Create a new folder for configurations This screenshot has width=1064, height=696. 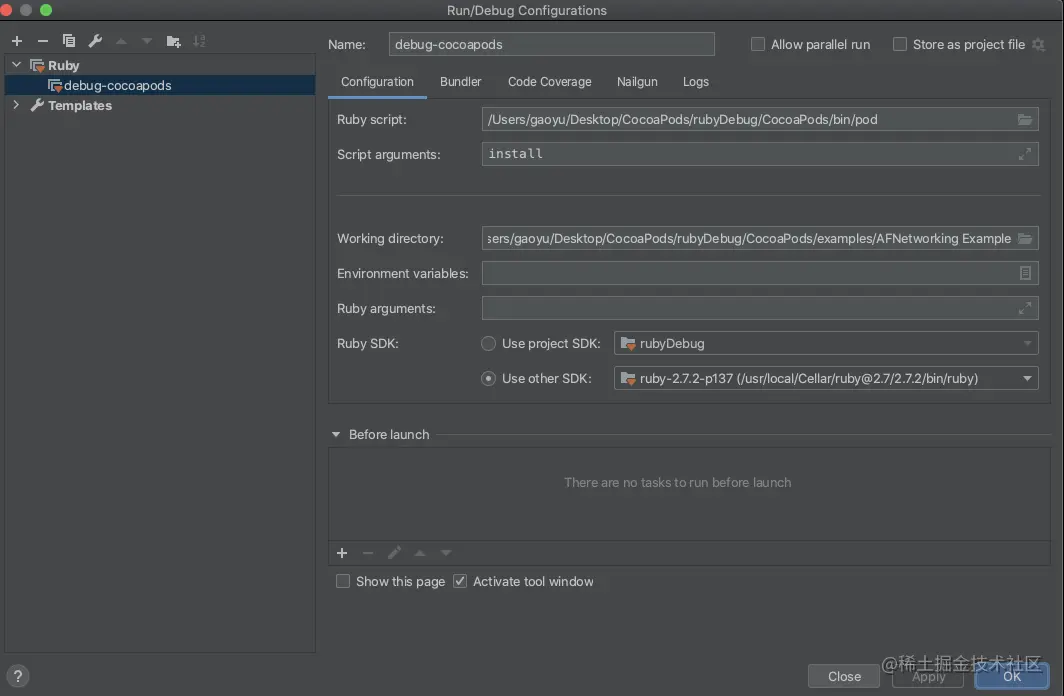click(173, 41)
